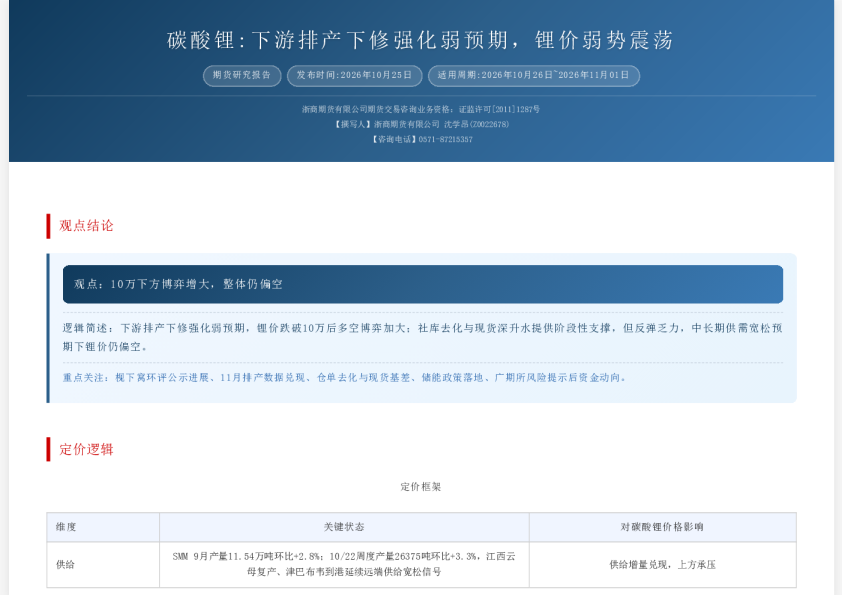The image size is (842, 595).
Task: Click the 供给 row label cell
Action: pyautogui.click(x=103, y=564)
